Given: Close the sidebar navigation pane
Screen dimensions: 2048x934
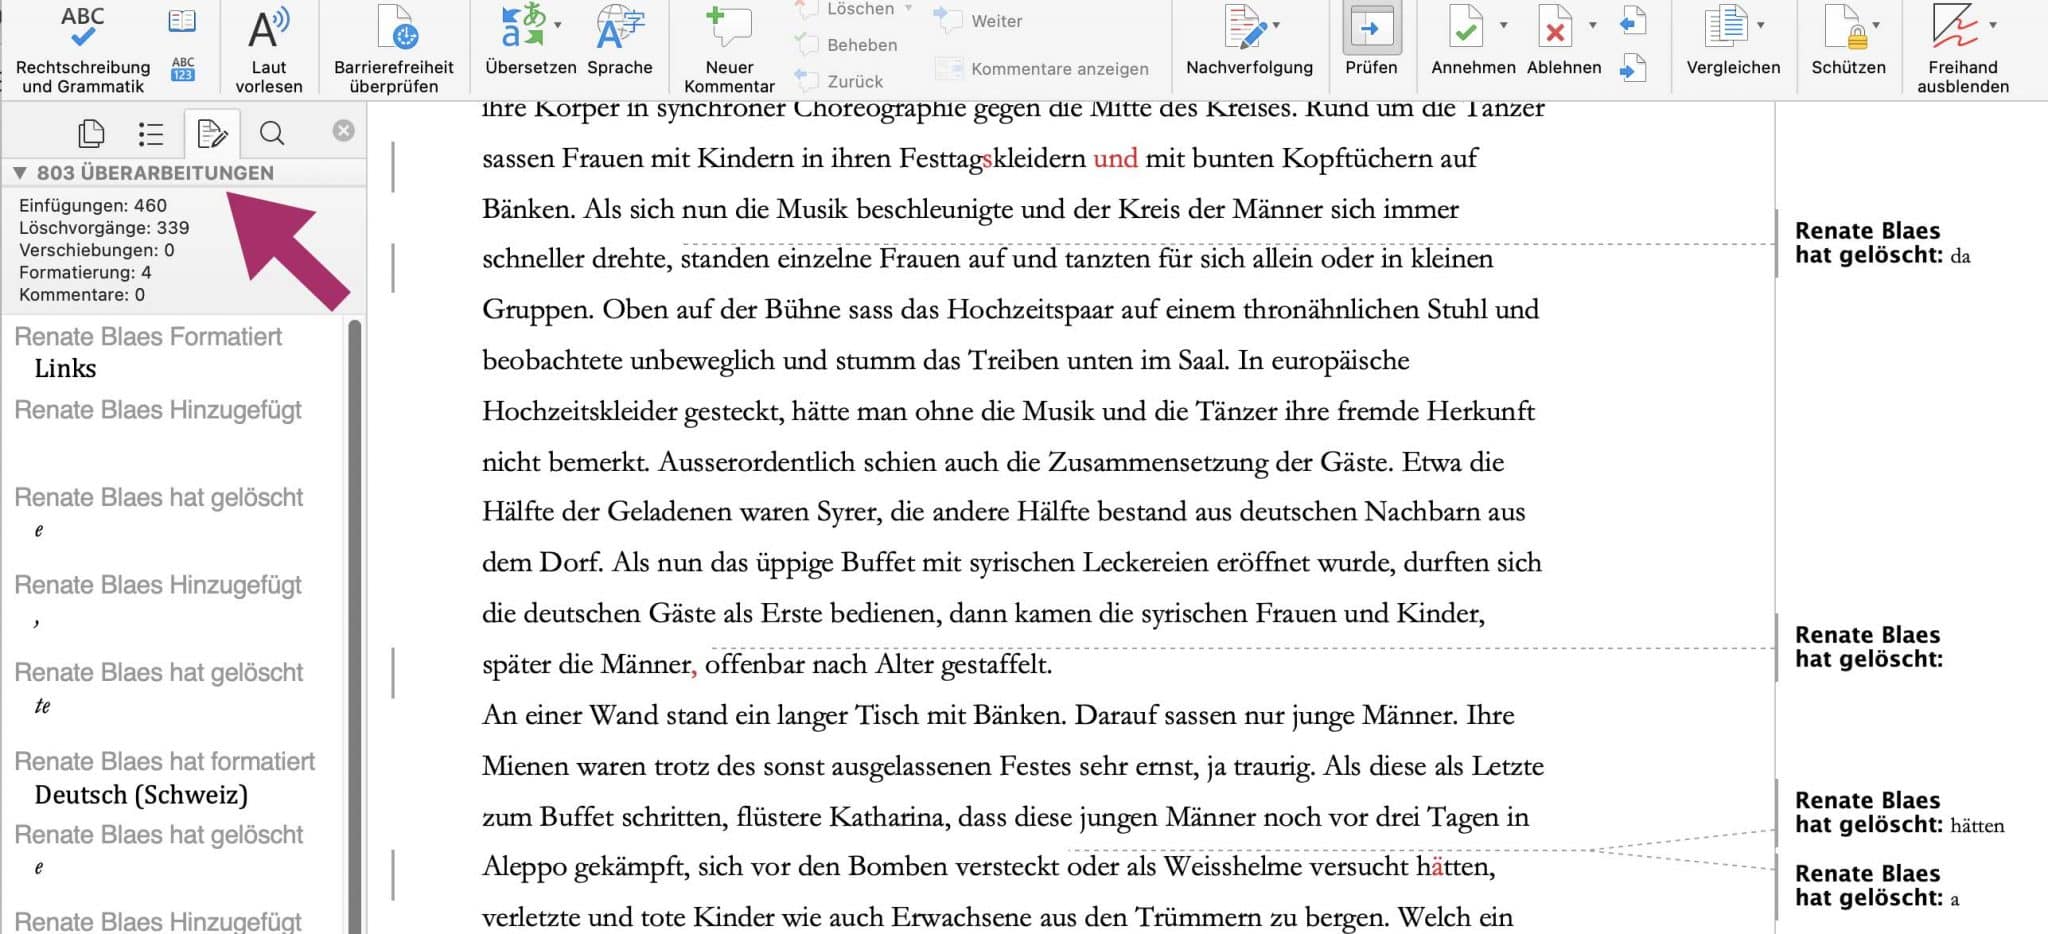Looking at the screenshot, I should 343,130.
